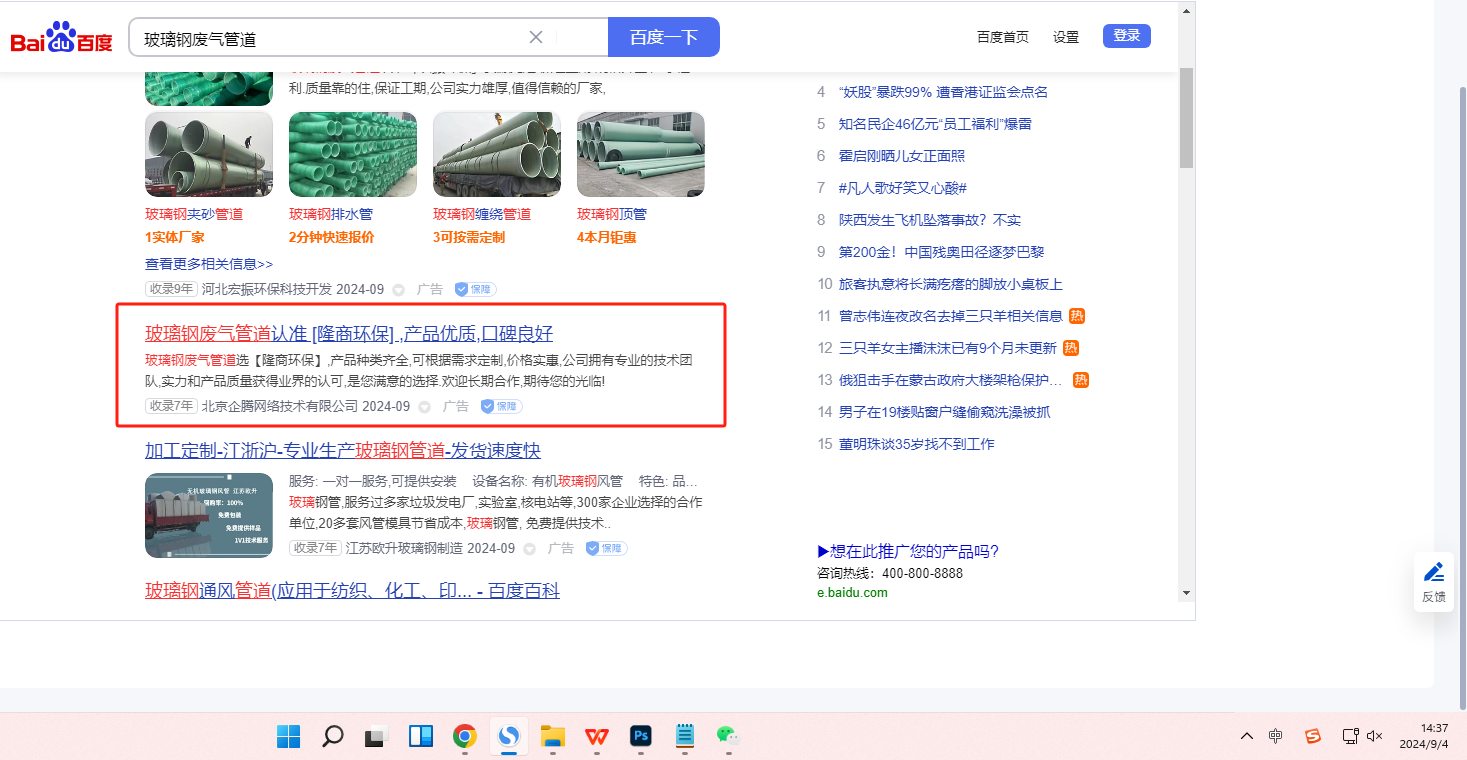This screenshot has height=760, width=1467.
Task: Open hot topic 董明珠谈35岁找不到工作
Action: point(917,444)
